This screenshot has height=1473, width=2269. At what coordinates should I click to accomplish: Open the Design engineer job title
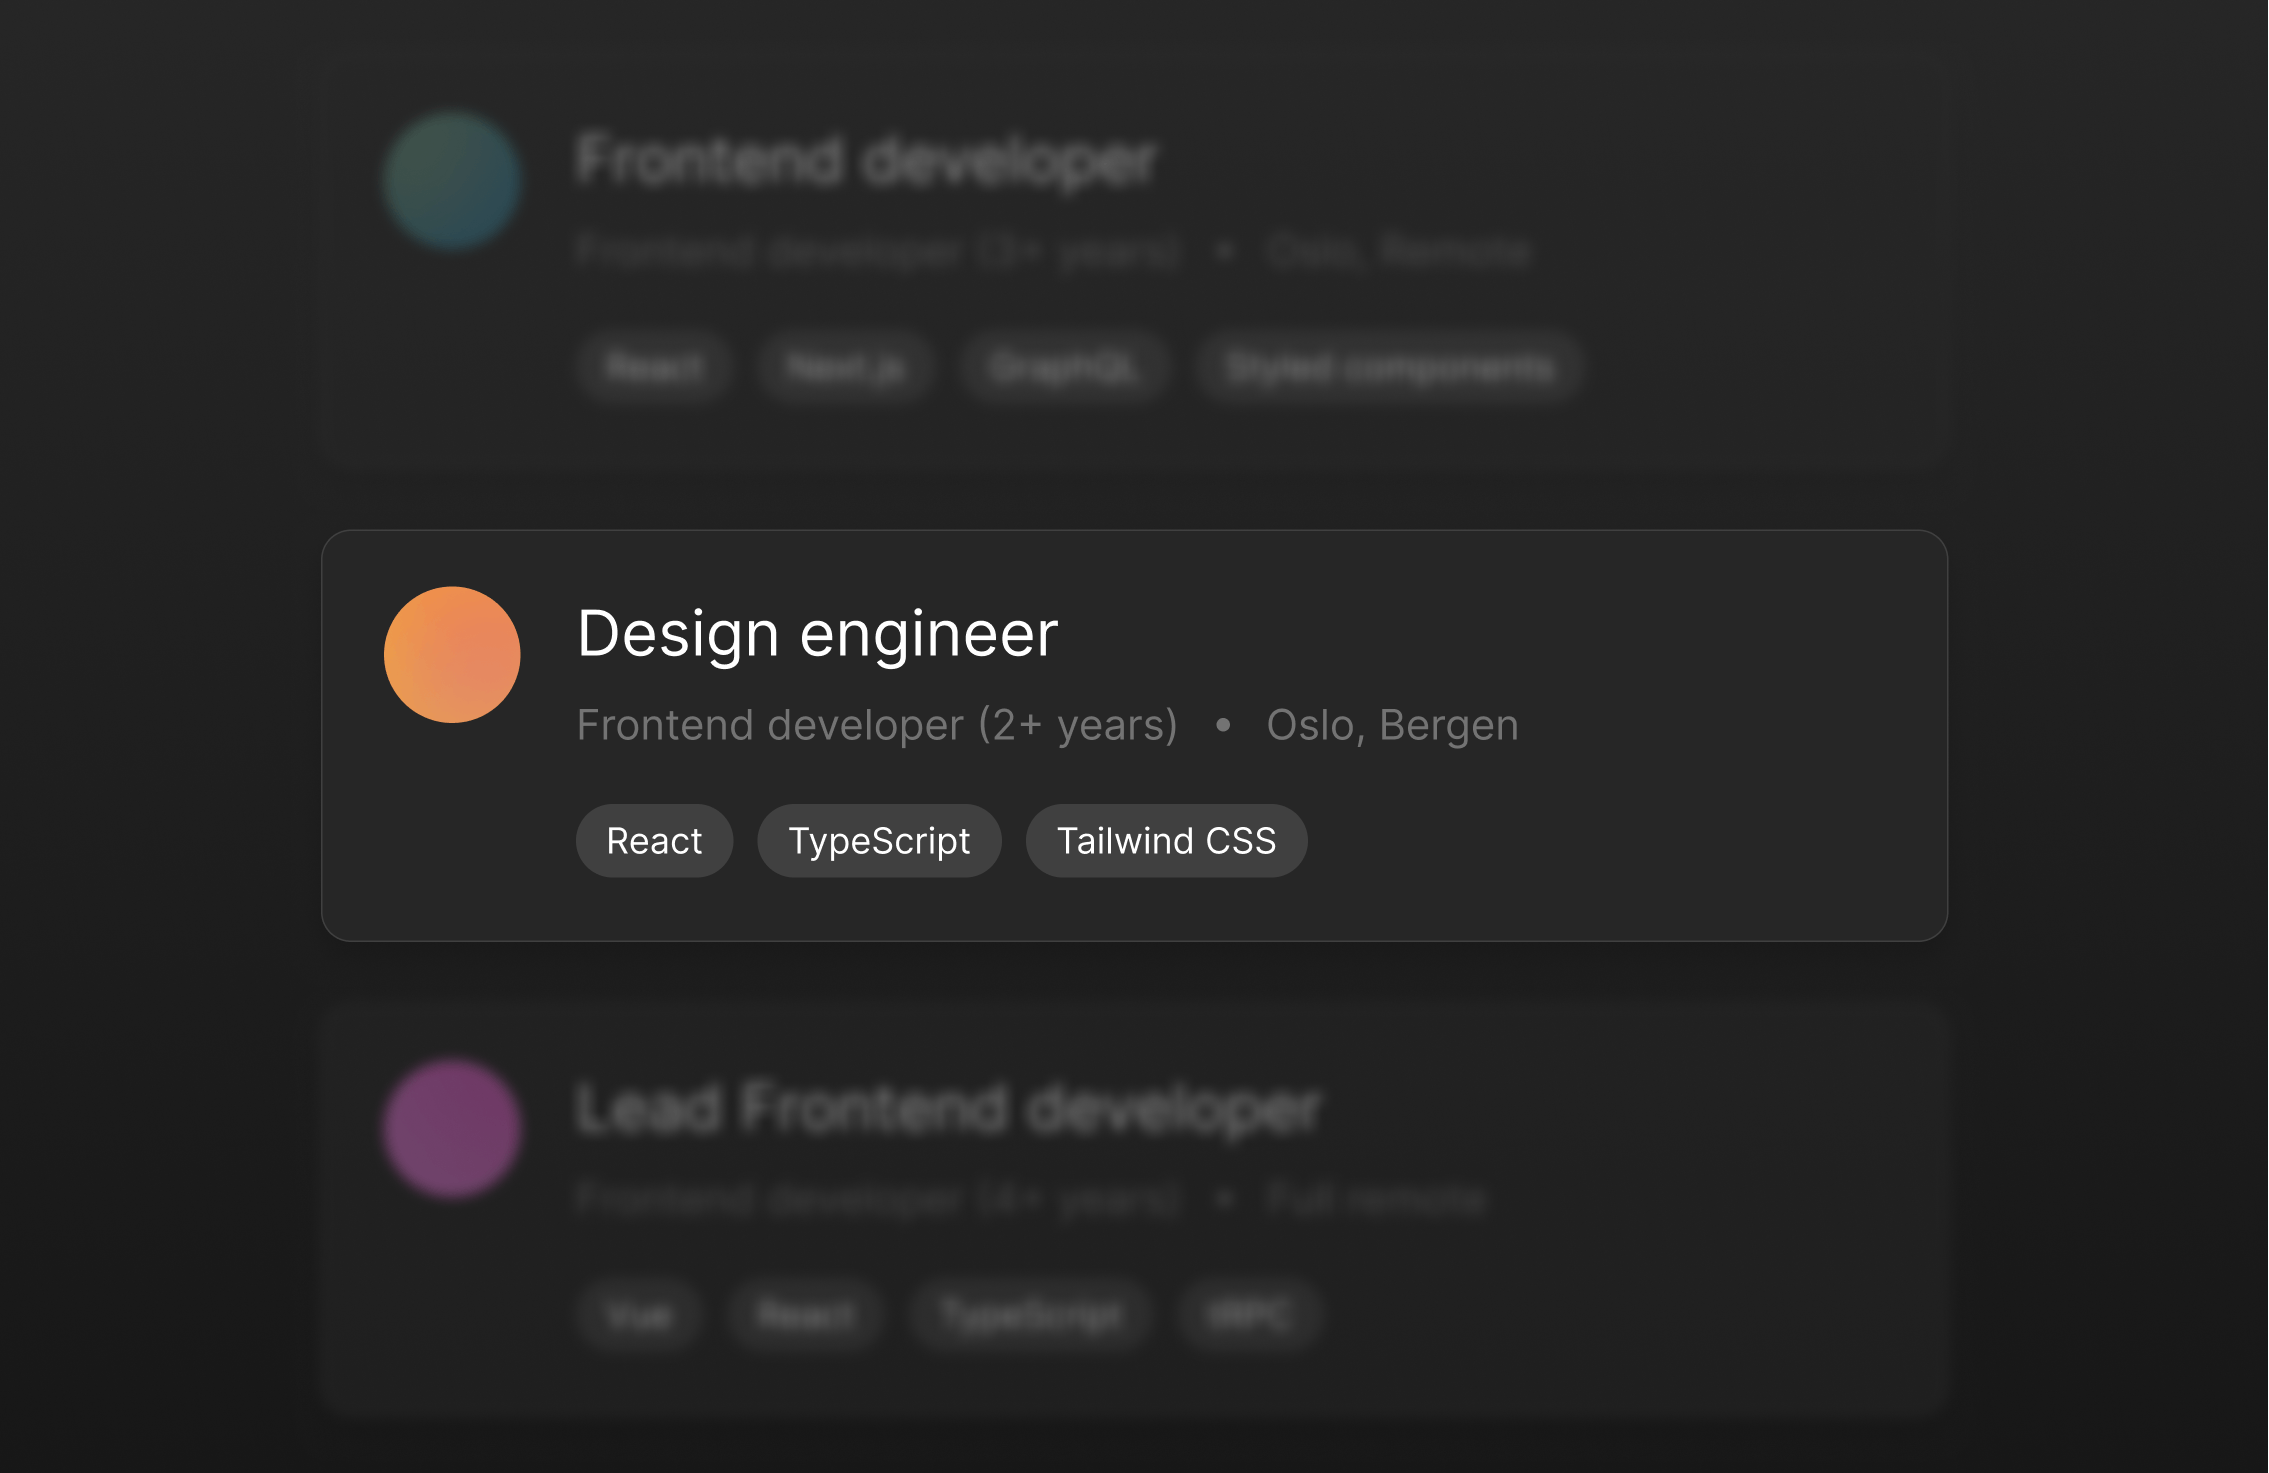click(x=817, y=634)
